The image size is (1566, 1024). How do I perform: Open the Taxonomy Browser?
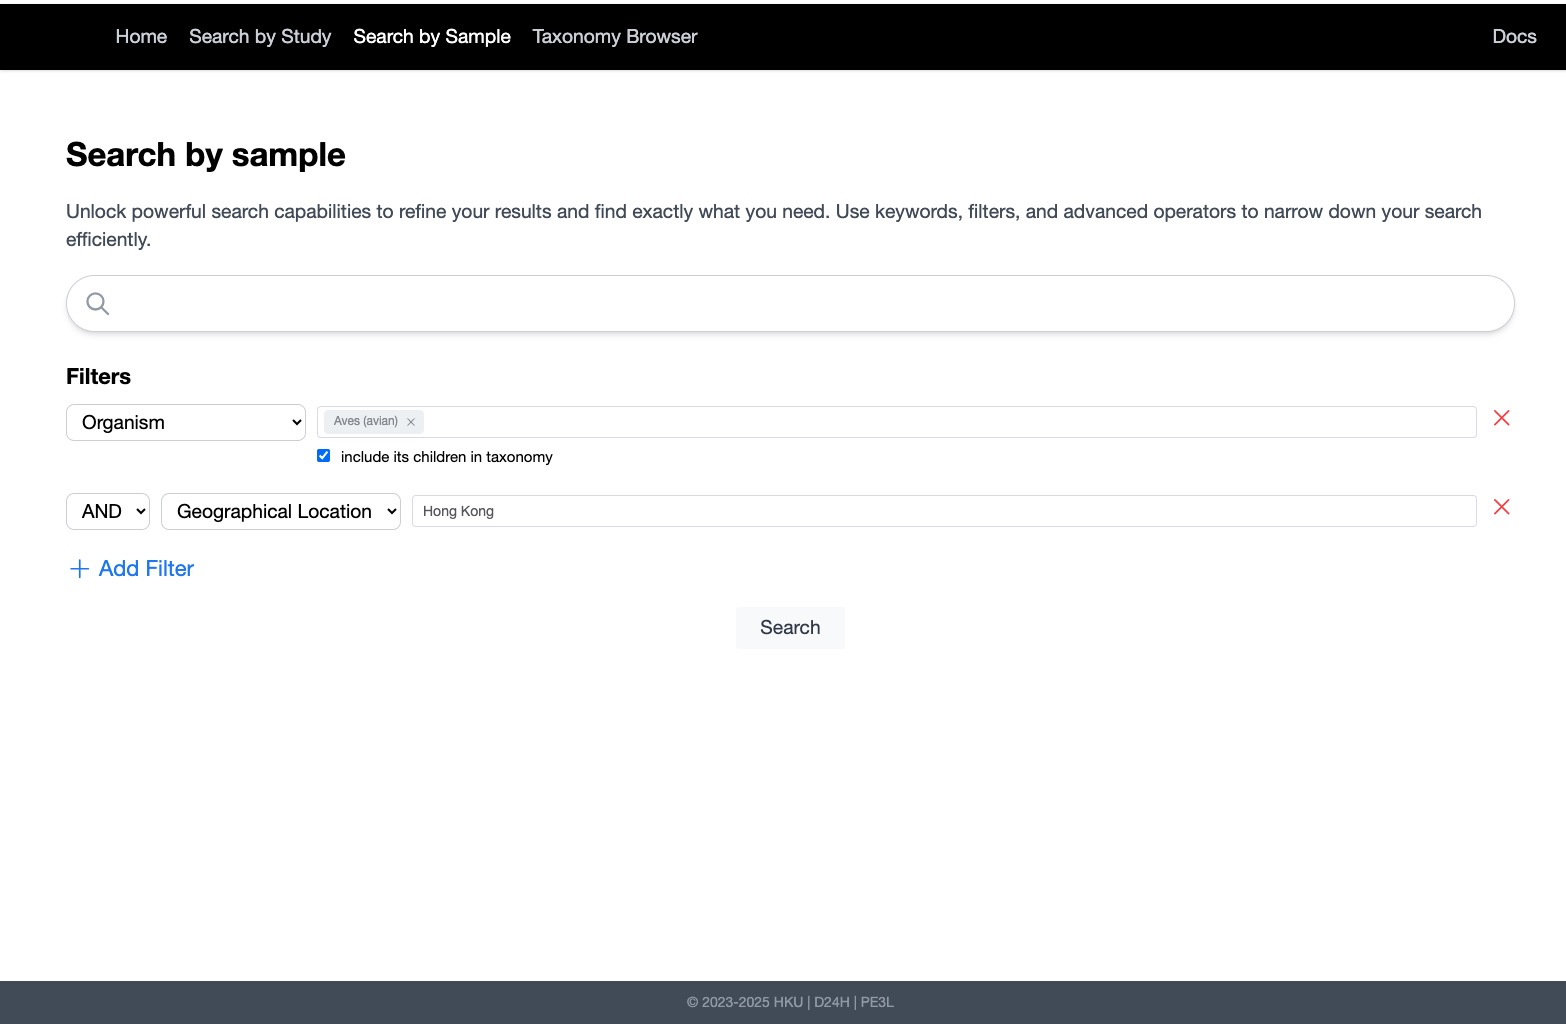click(615, 37)
